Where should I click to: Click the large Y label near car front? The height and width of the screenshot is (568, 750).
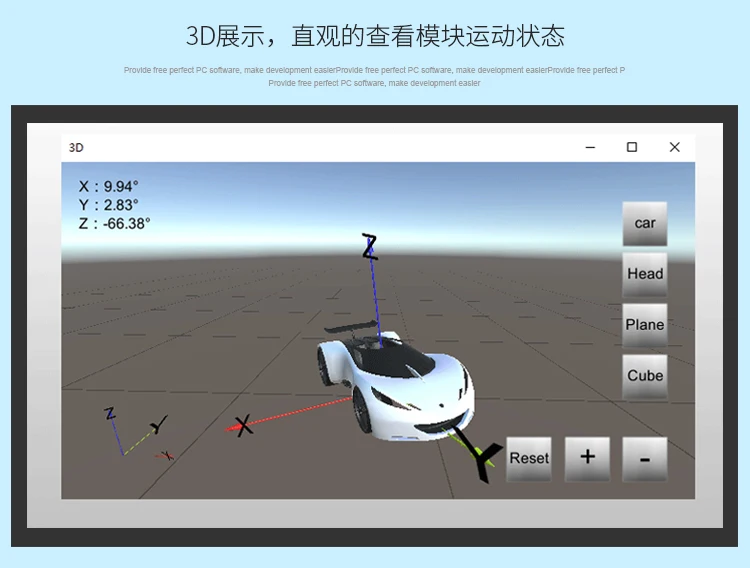[483, 457]
